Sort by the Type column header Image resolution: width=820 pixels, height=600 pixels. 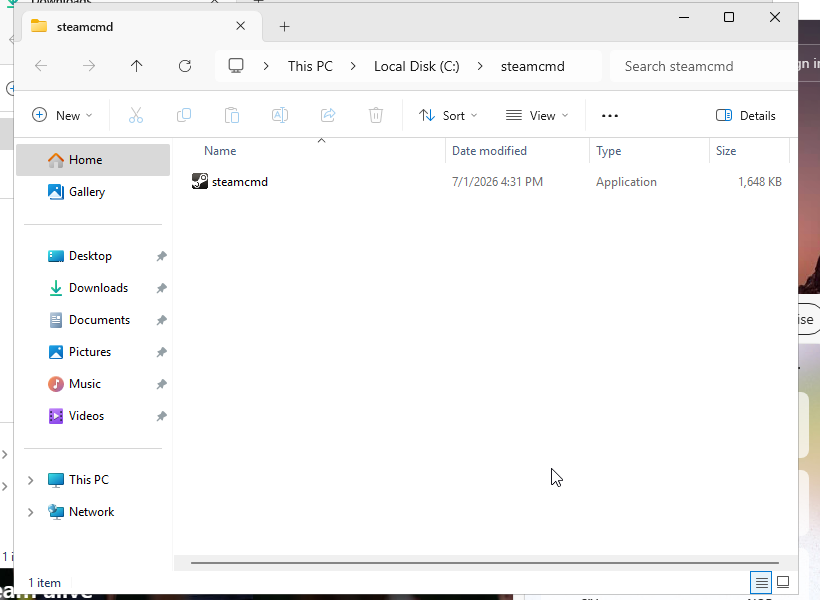[649, 151]
